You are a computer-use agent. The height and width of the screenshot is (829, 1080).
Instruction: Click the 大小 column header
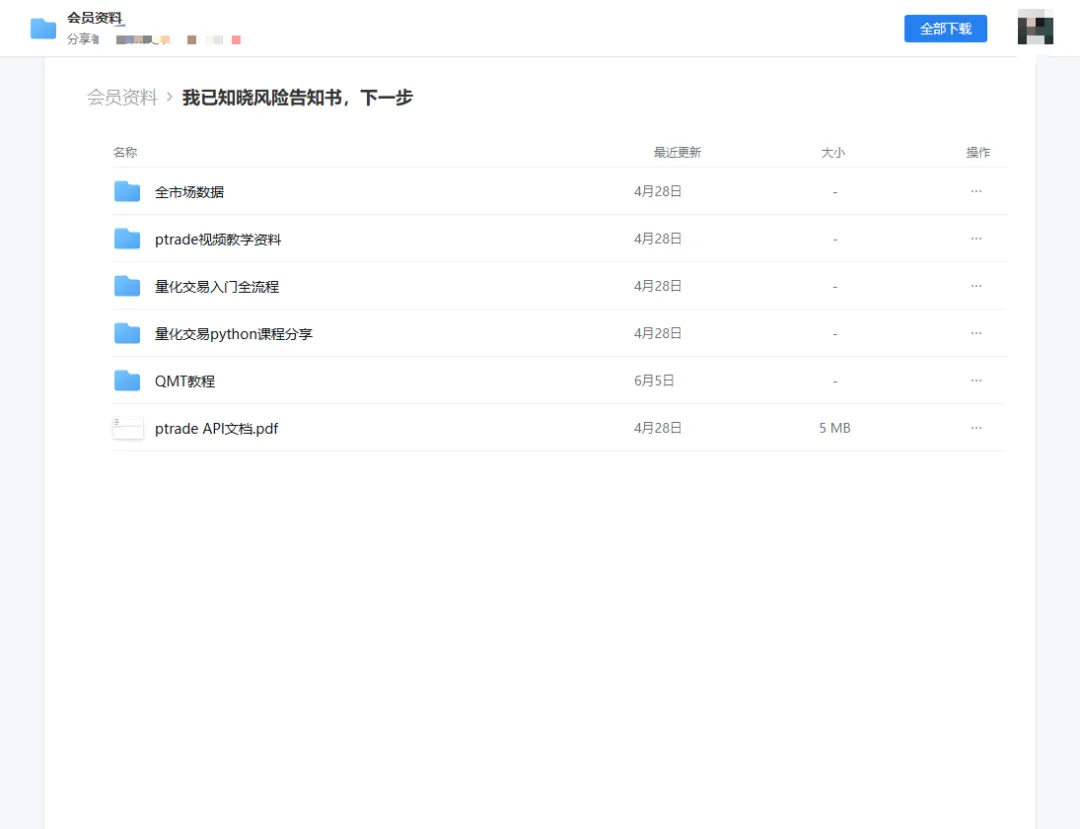(x=833, y=152)
